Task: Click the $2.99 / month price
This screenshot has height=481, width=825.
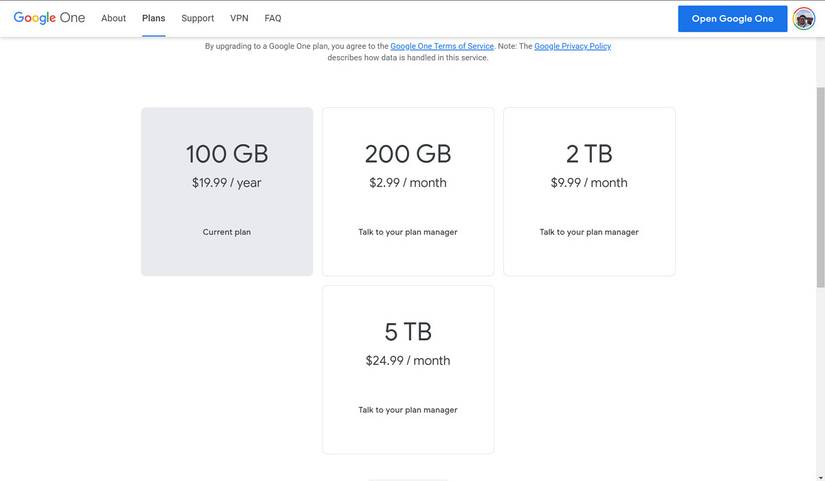Action: click(x=408, y=183)
